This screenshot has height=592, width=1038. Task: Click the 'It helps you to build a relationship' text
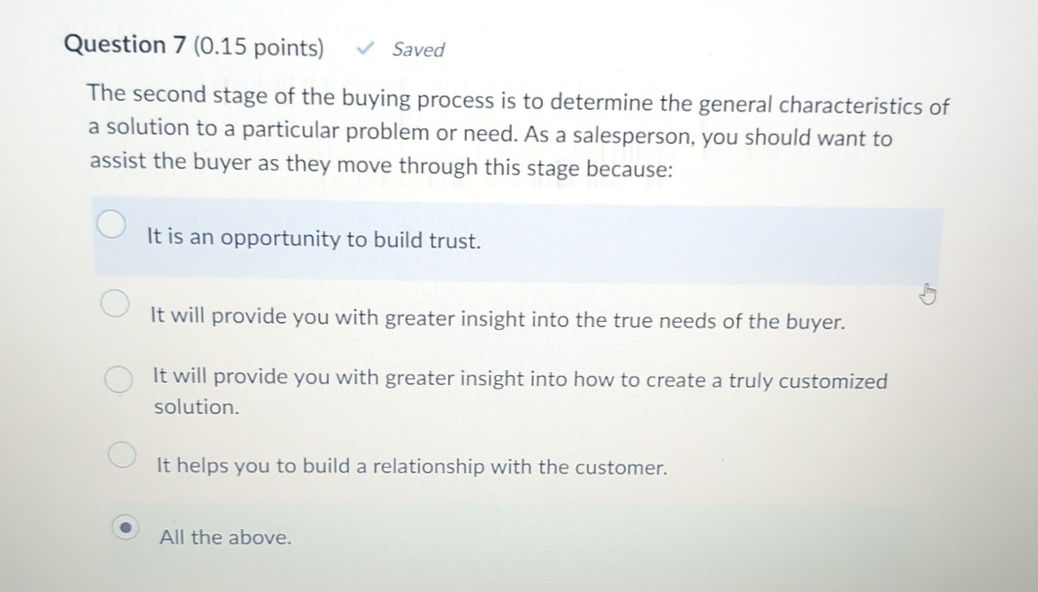pos(412,466)
